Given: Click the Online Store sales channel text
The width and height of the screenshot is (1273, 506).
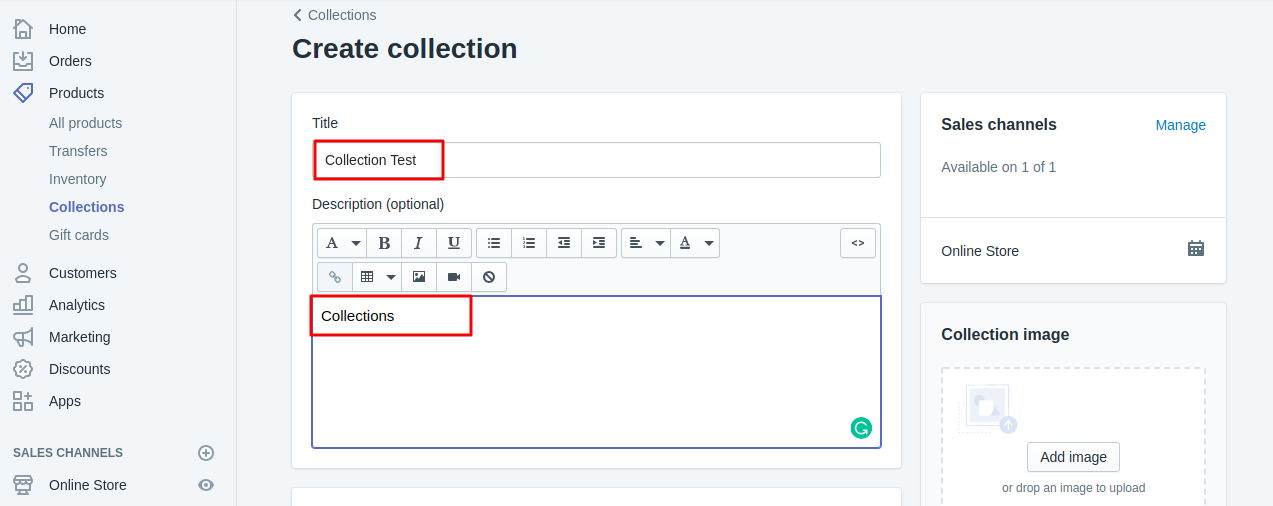Looking at the screenshot, I should (x=980, y=251).
